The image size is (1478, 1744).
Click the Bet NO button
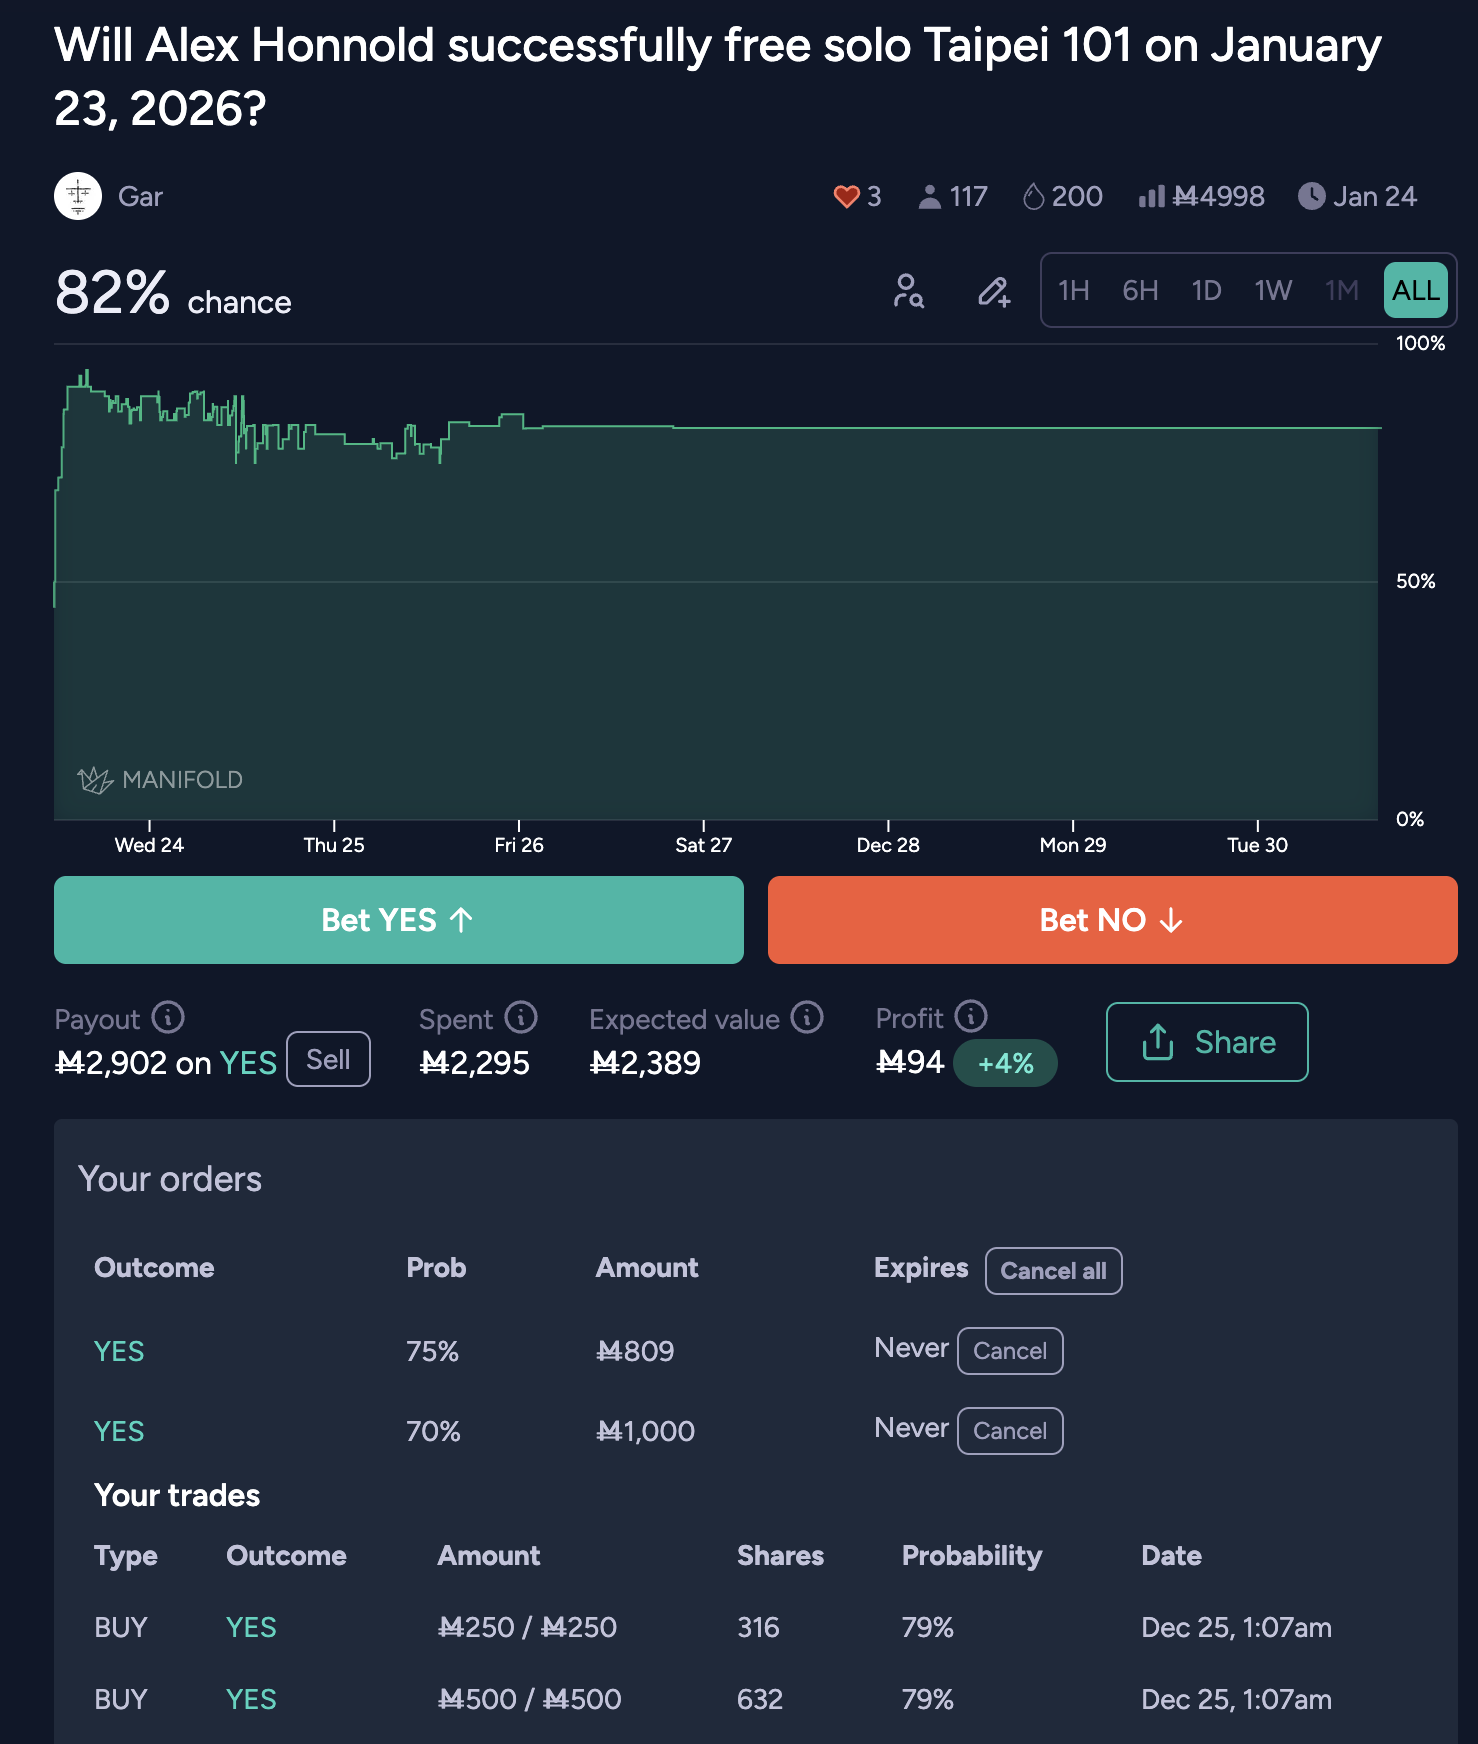(1113, 920)
